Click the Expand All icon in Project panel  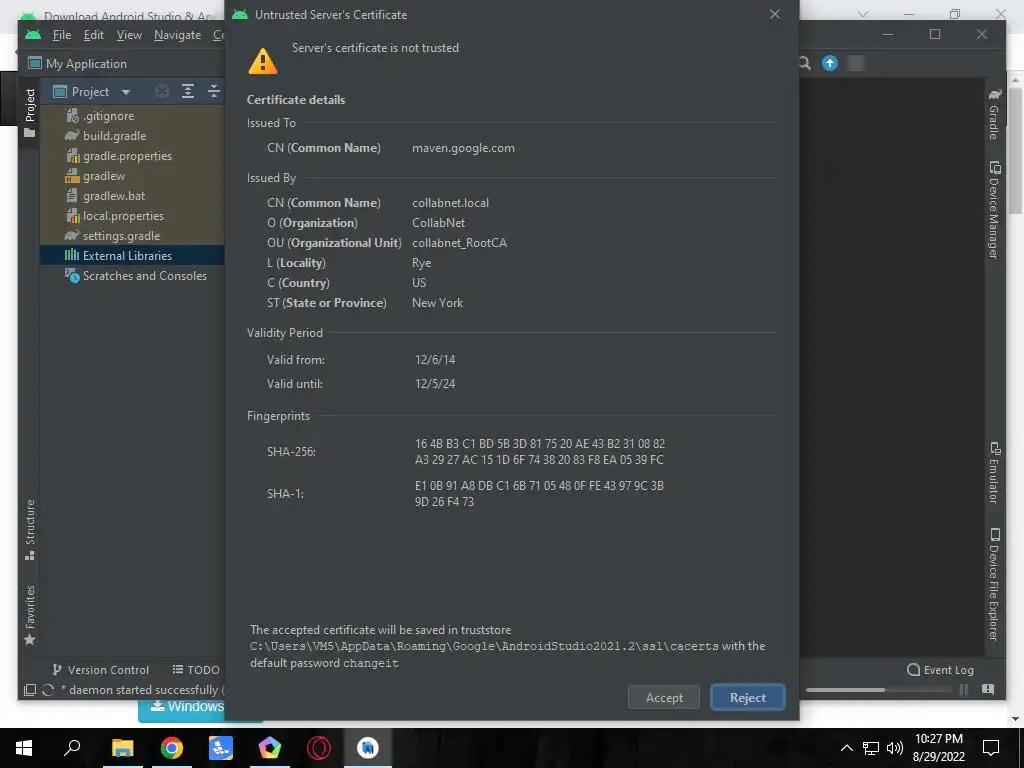(187, 91)
